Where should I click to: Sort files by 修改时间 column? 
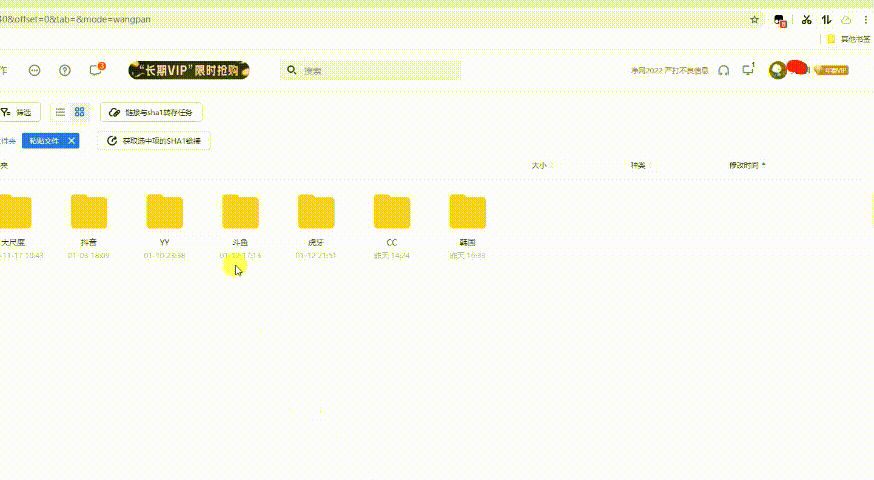[745, 164]
